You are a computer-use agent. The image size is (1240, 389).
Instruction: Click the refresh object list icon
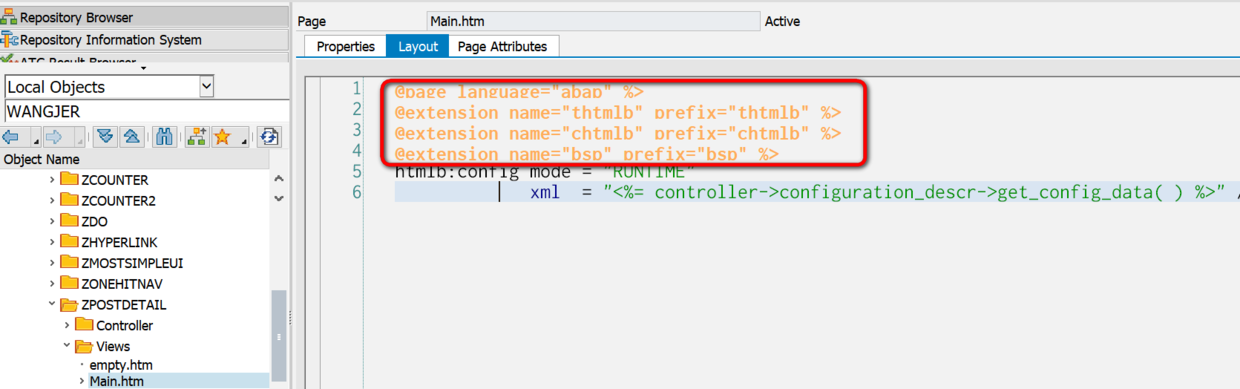[x=268, y=137]
